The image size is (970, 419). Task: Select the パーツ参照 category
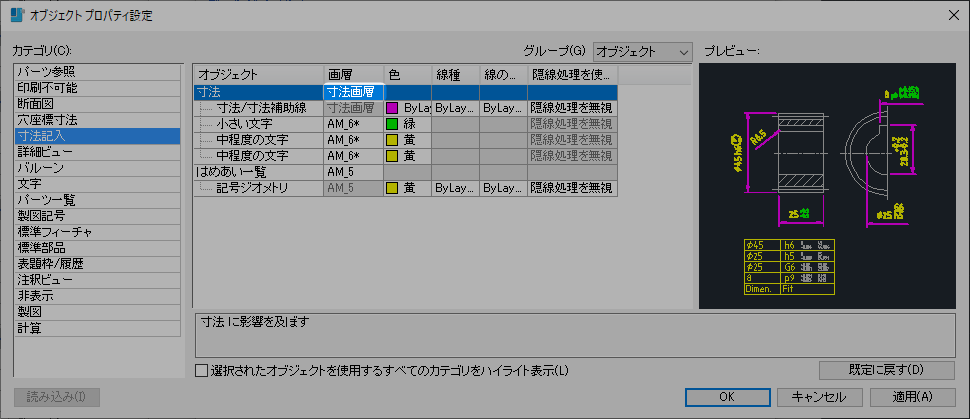pos(98,72)
